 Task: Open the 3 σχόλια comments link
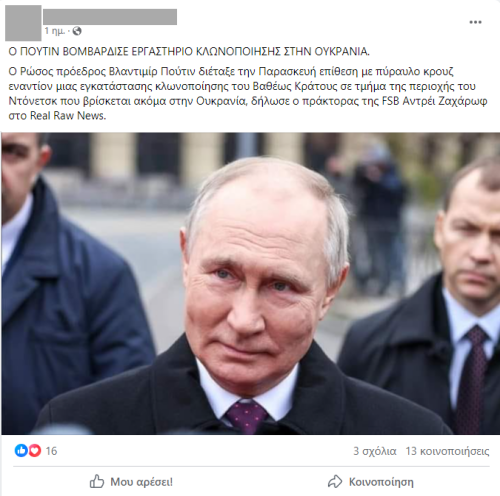click(375, 451)
